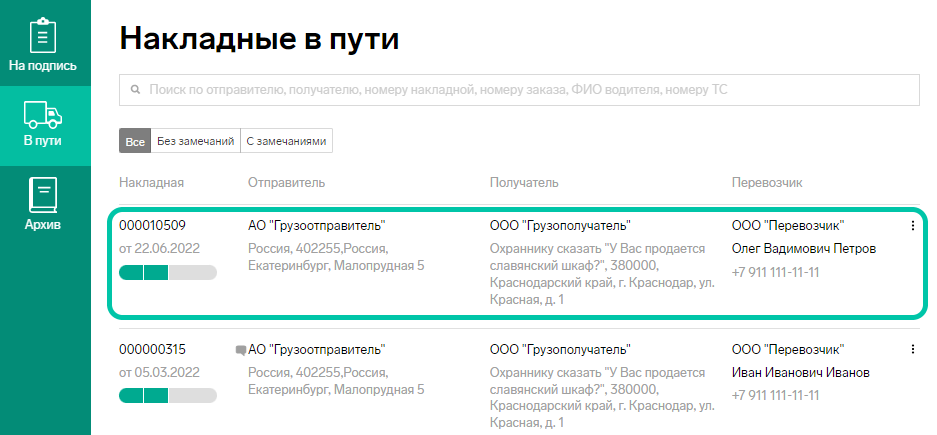Image resolution: width=937 pixels, height=435 pixels.
Task: Click driver Иван Иванович Иванов
Action: pyautogui.click(x=801, y=372)
